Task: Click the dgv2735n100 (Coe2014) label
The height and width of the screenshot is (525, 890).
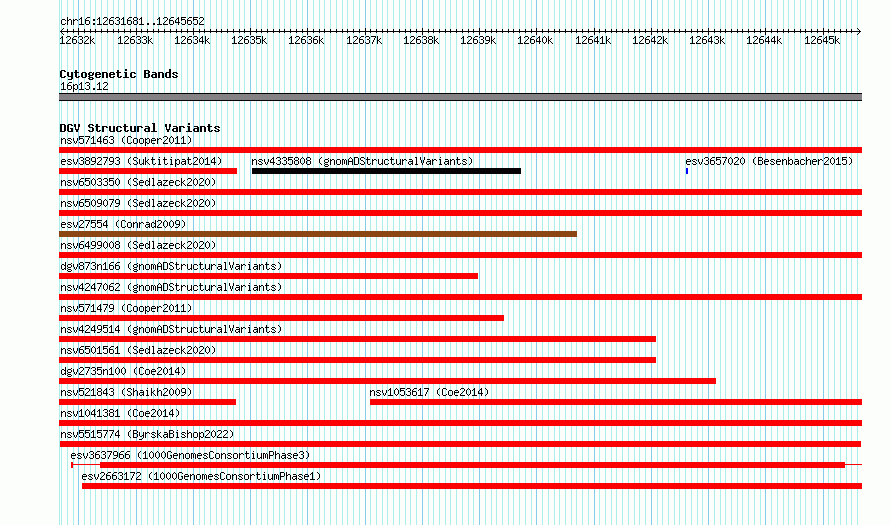Action: pos(123,371)
